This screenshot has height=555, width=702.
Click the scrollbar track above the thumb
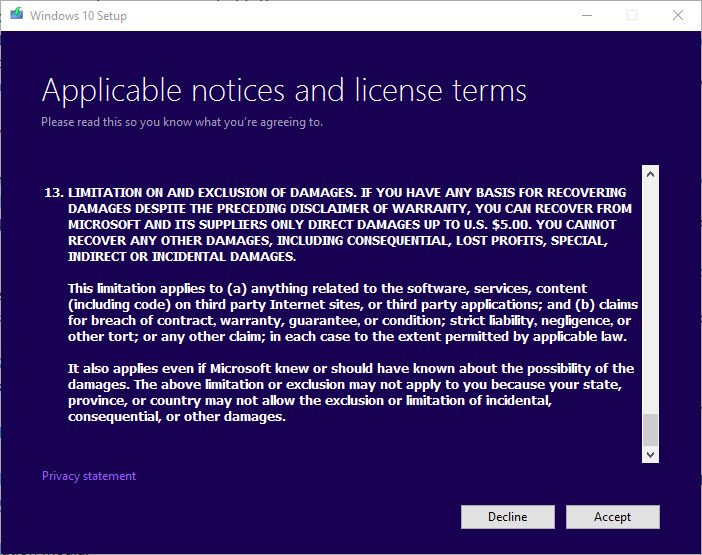[651, 300]
